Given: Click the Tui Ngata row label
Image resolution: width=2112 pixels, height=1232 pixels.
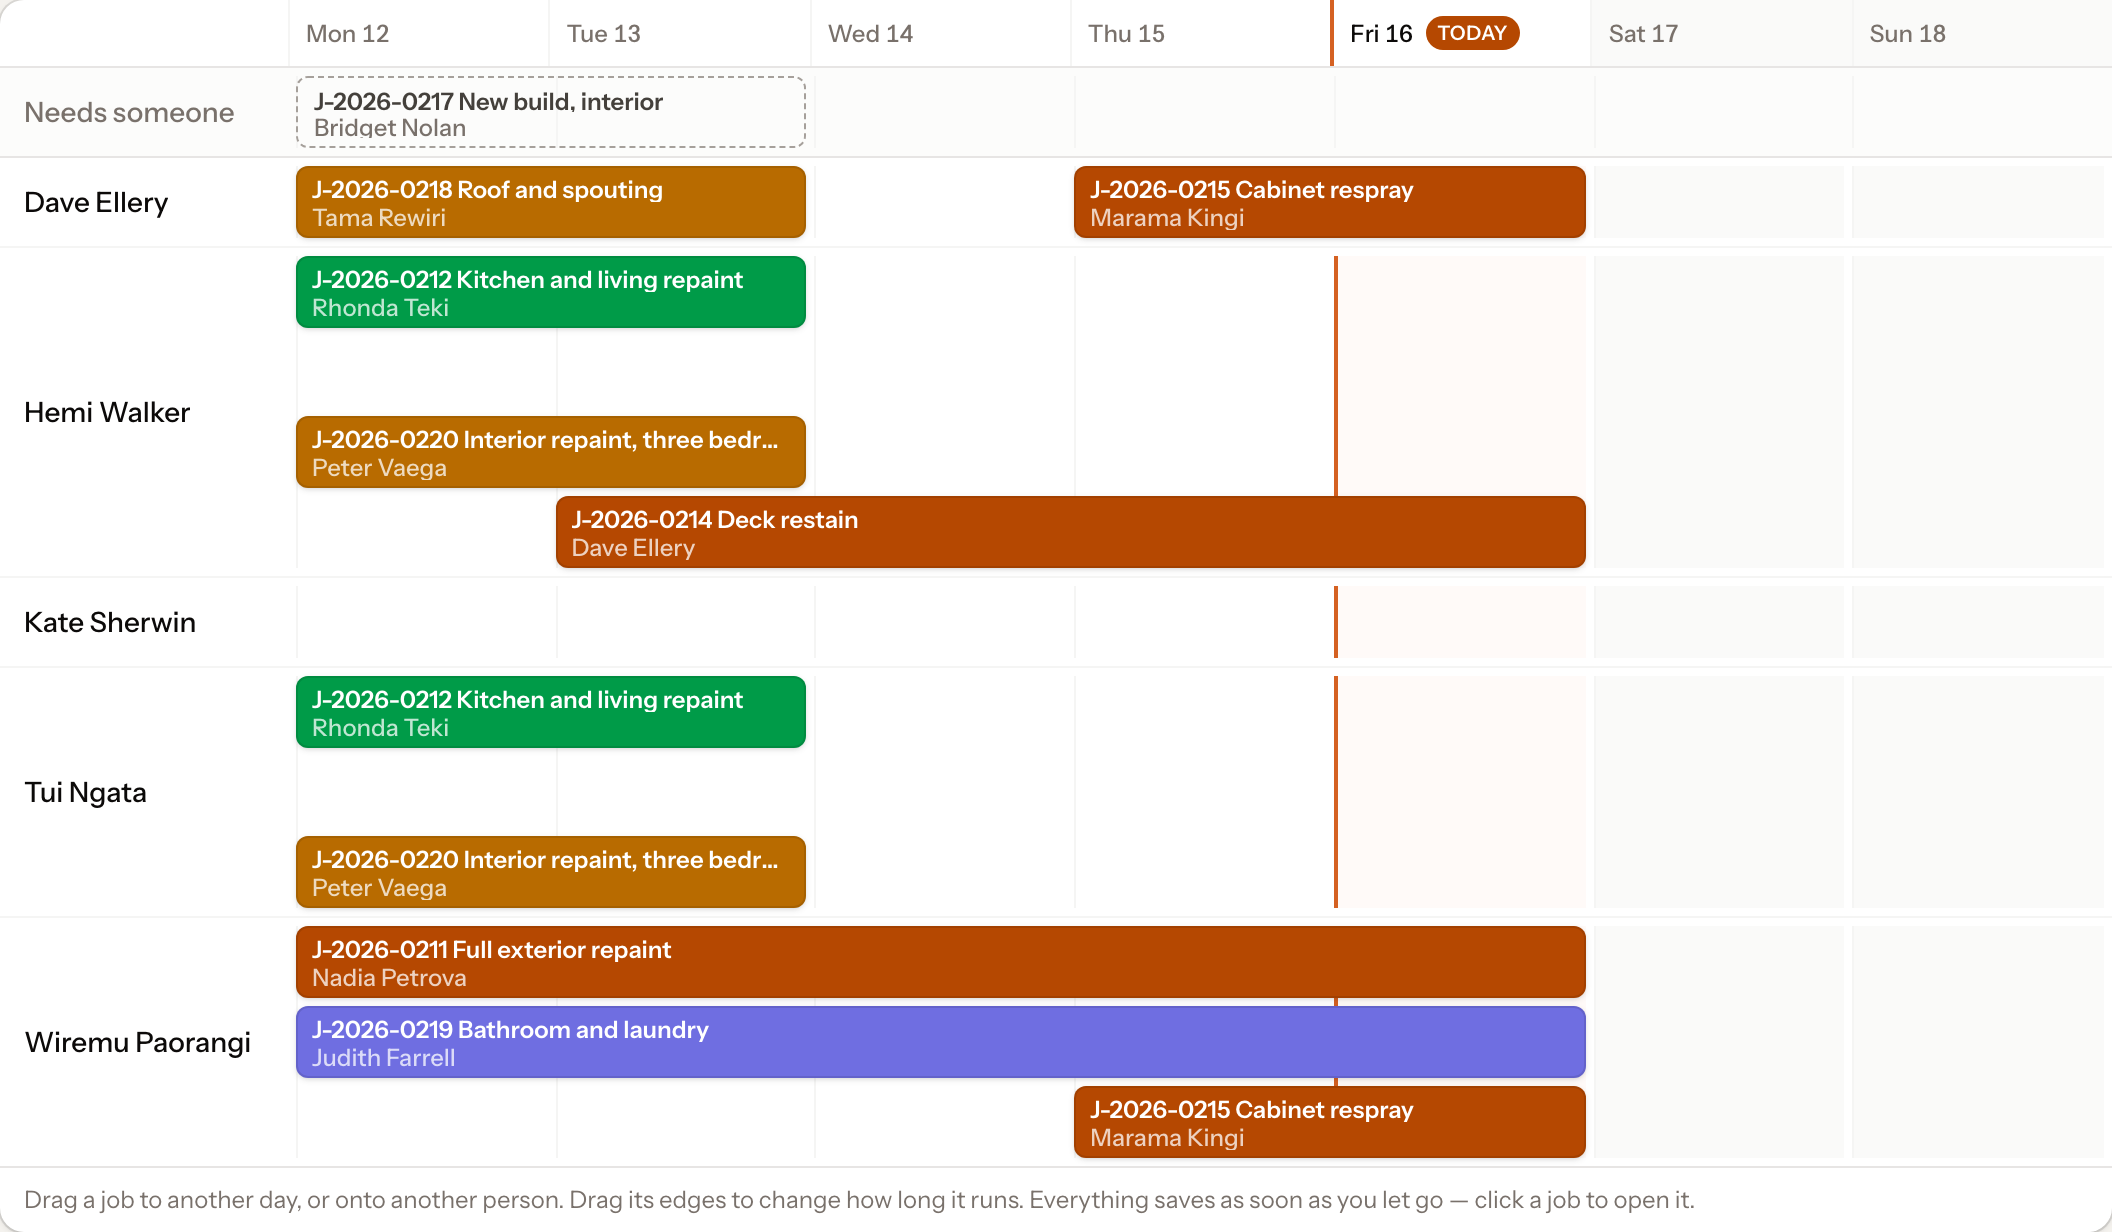Looking at the screenshot, I should tap(85, 792).
